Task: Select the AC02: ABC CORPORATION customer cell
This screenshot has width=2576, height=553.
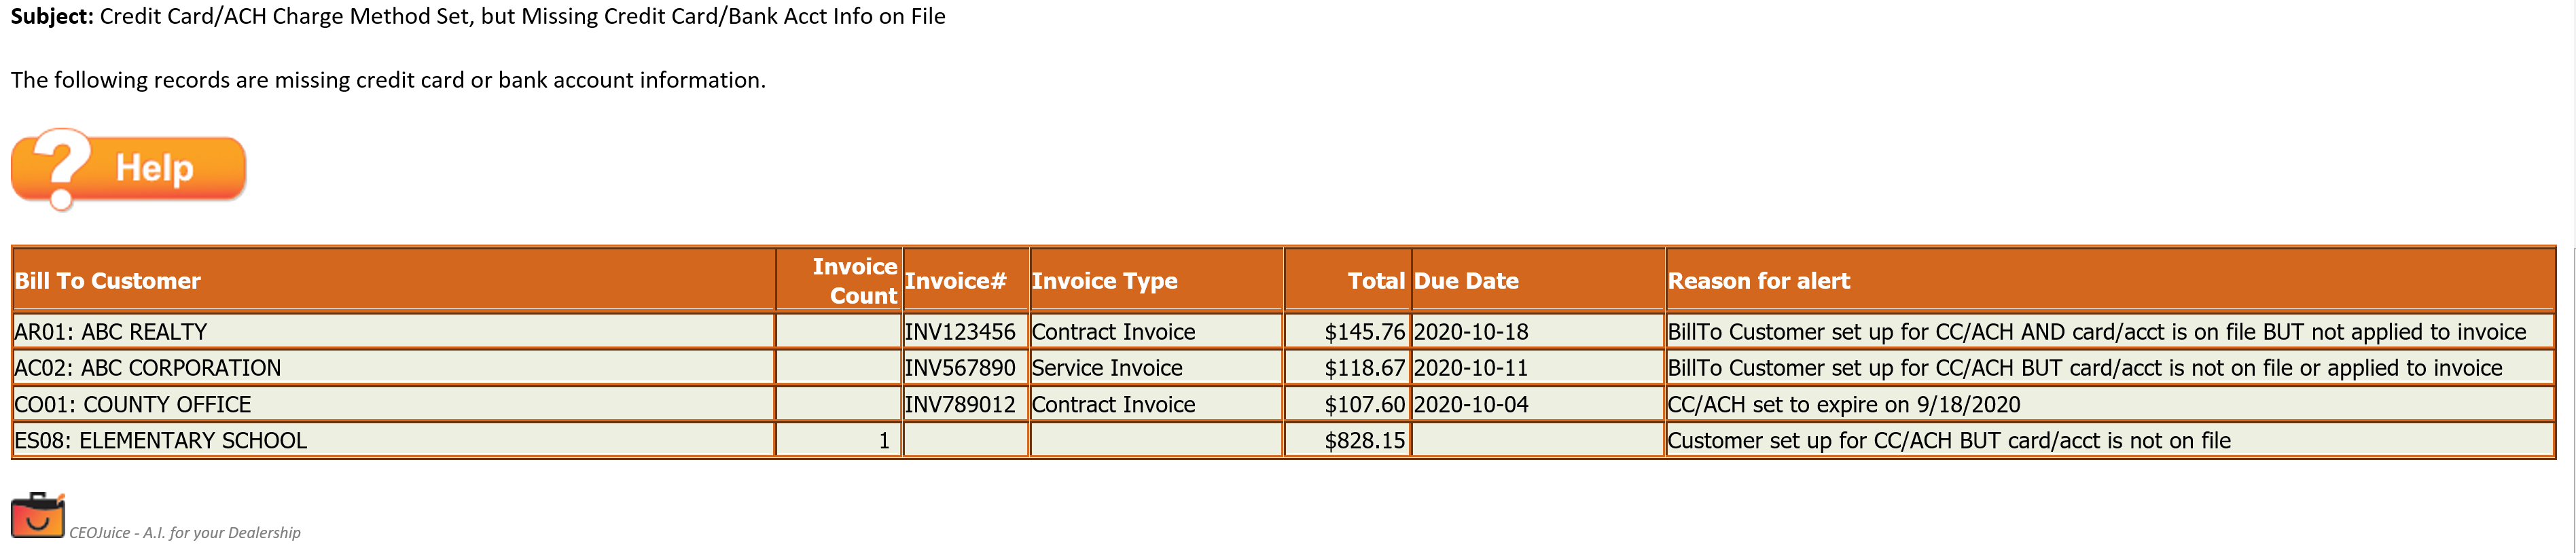Action: [394, 367]
